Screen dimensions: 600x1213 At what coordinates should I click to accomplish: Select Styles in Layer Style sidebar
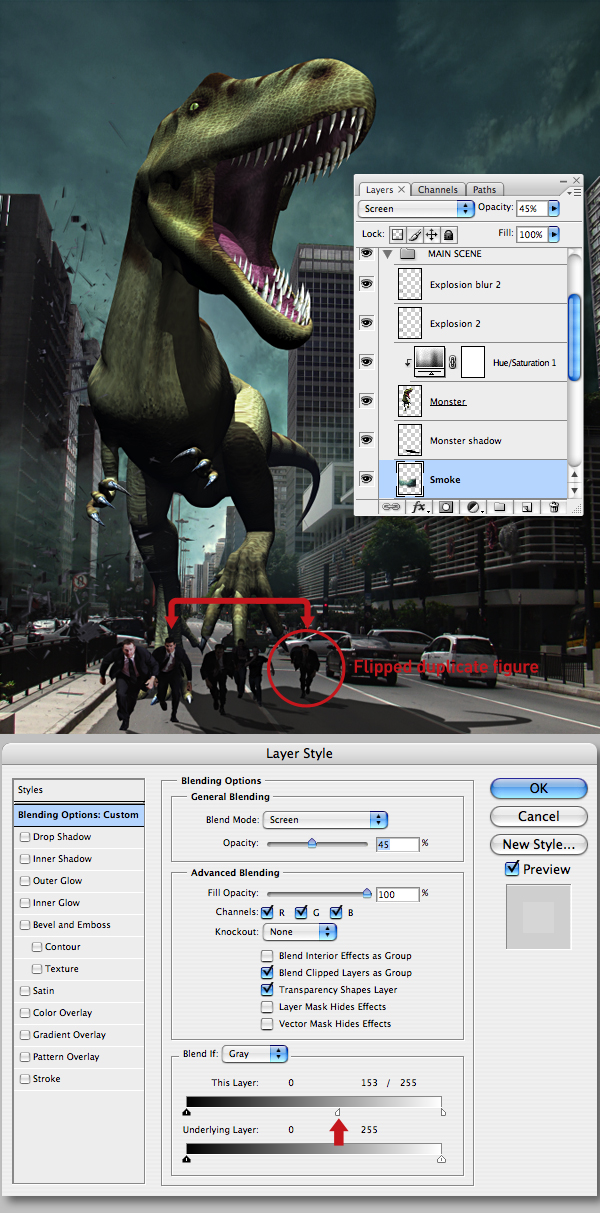click(78, 790)
